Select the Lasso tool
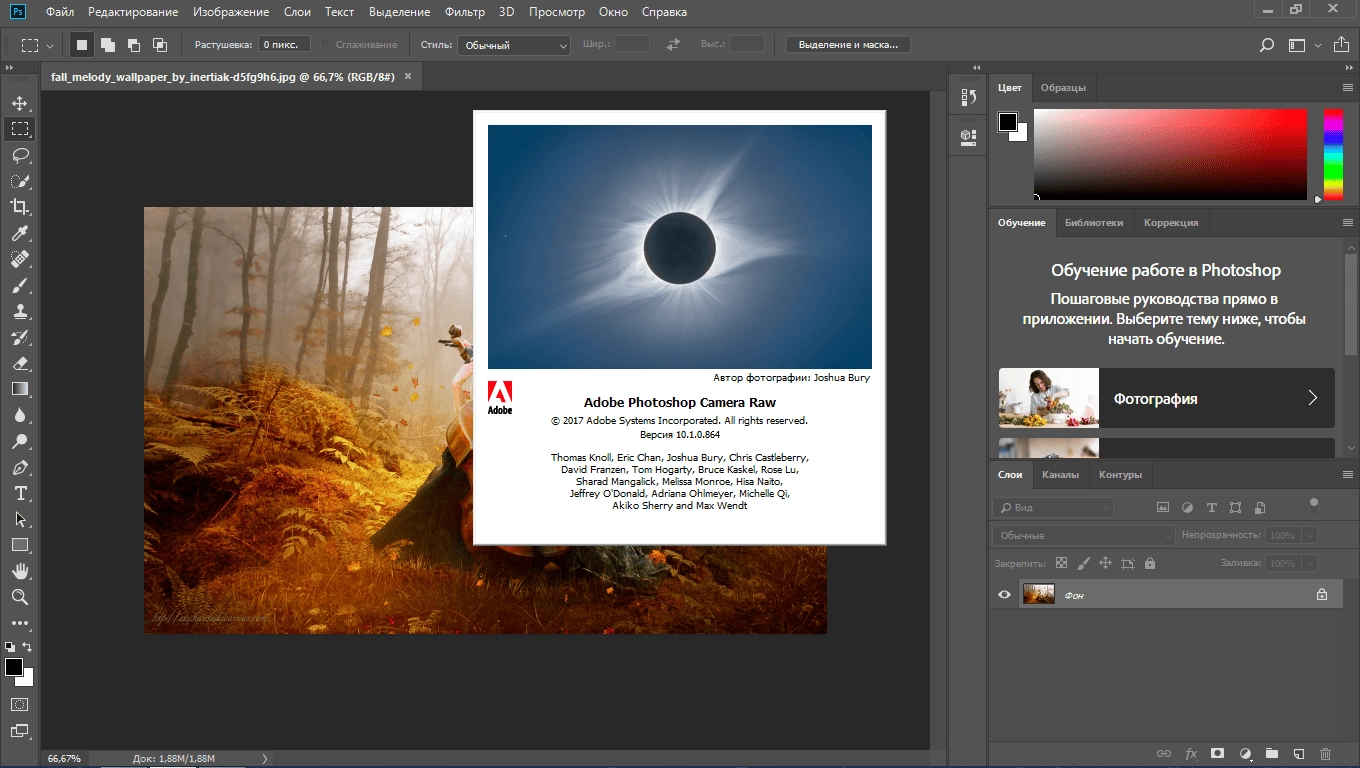Viewport: 1360px width, 768px height. (x=19, y=155)
